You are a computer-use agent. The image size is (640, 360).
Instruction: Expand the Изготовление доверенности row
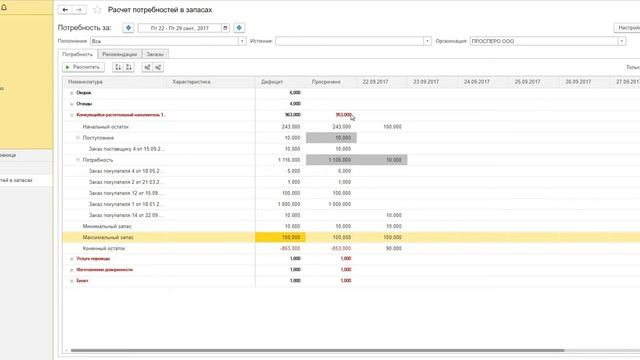(71, 270)
